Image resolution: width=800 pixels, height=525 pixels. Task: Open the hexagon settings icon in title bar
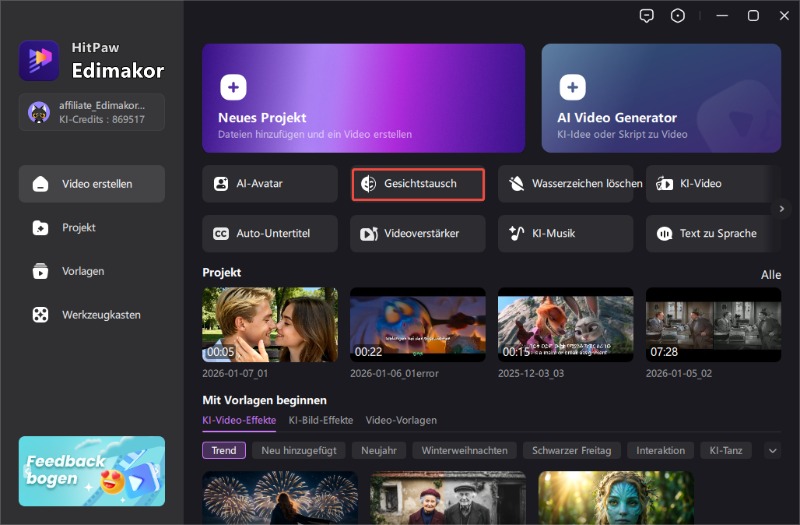click(678, 16)
